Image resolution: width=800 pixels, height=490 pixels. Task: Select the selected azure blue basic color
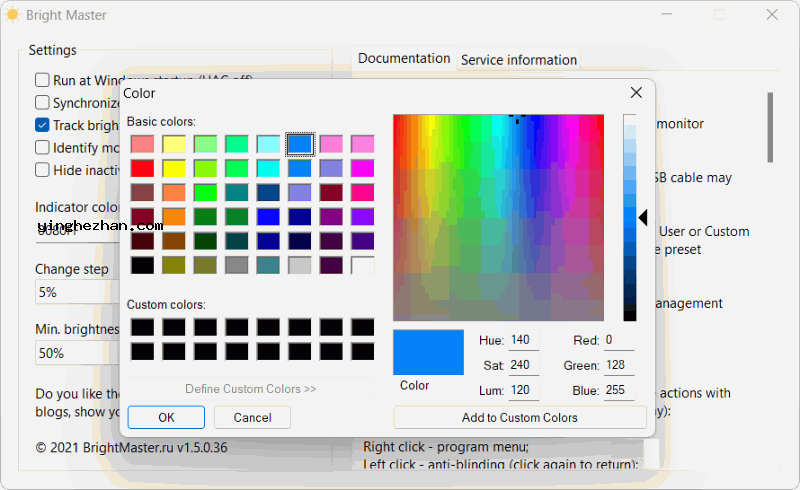coord(300,144)
